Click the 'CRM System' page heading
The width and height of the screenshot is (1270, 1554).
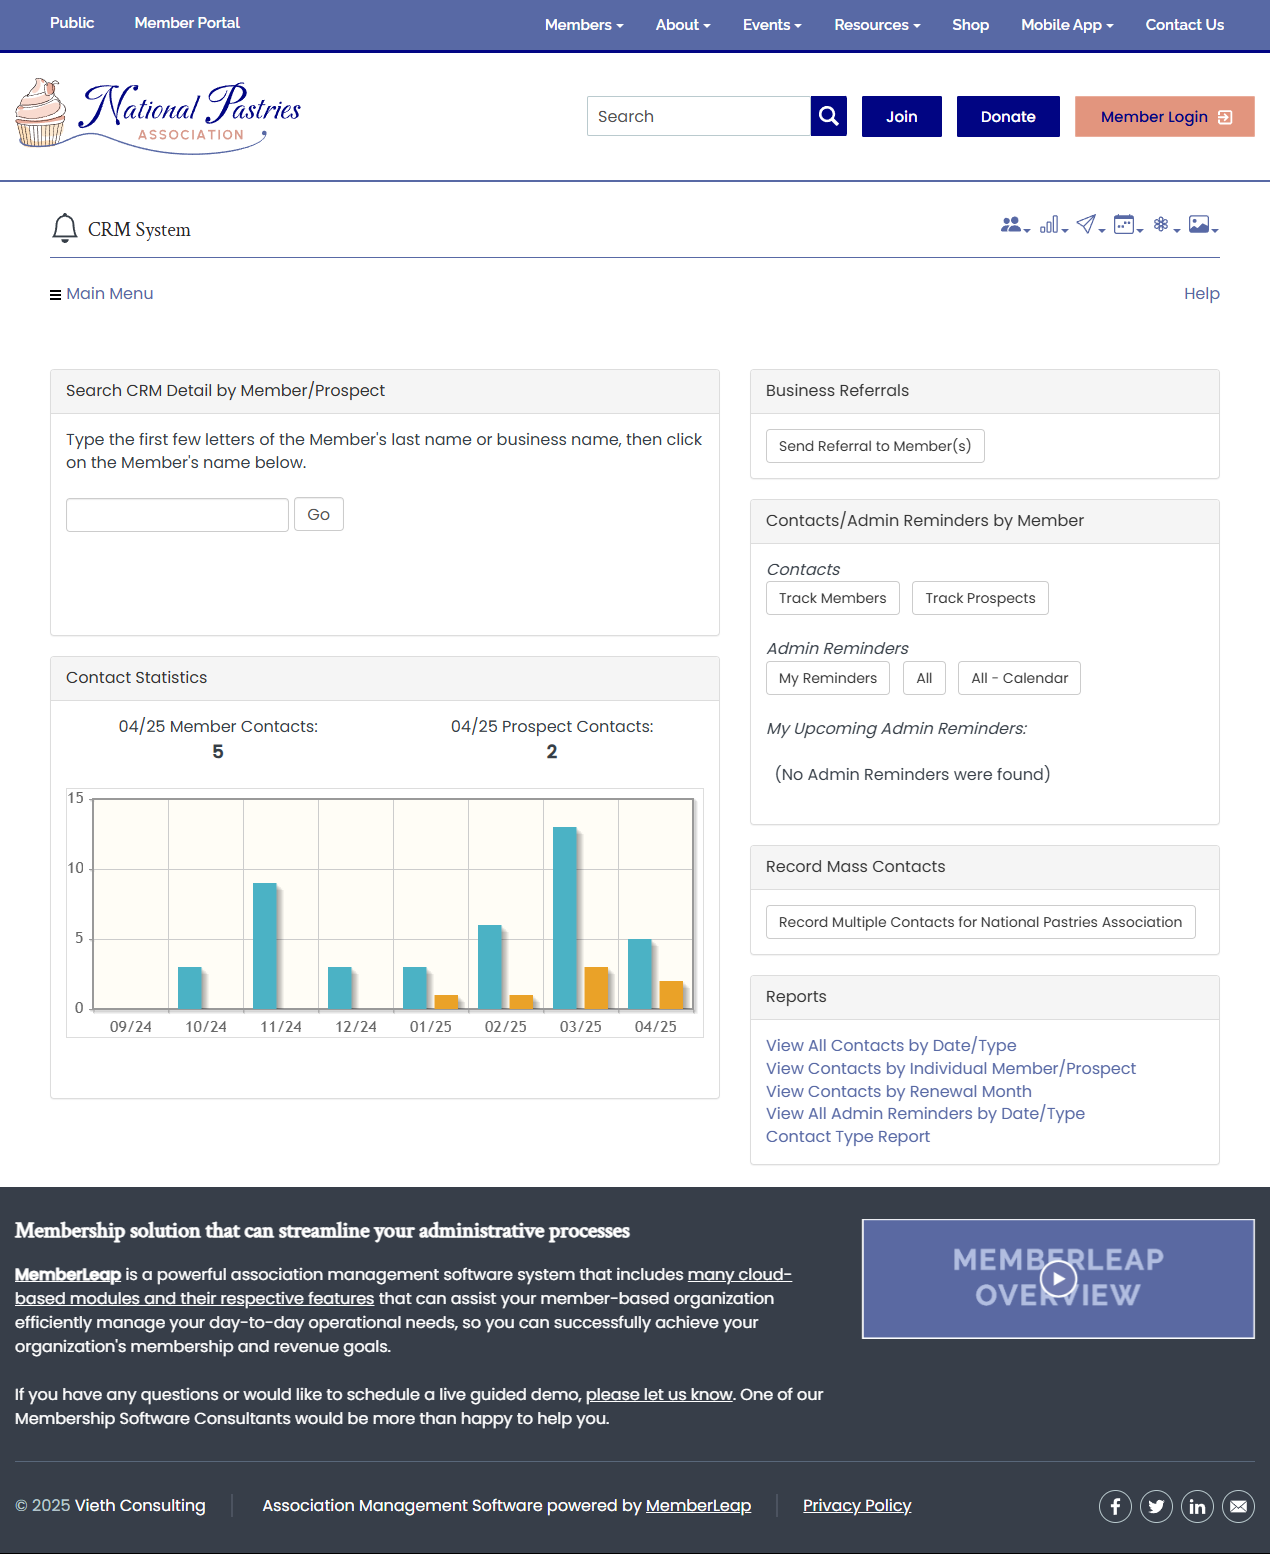pyautogui.click(x=139, y=229)
